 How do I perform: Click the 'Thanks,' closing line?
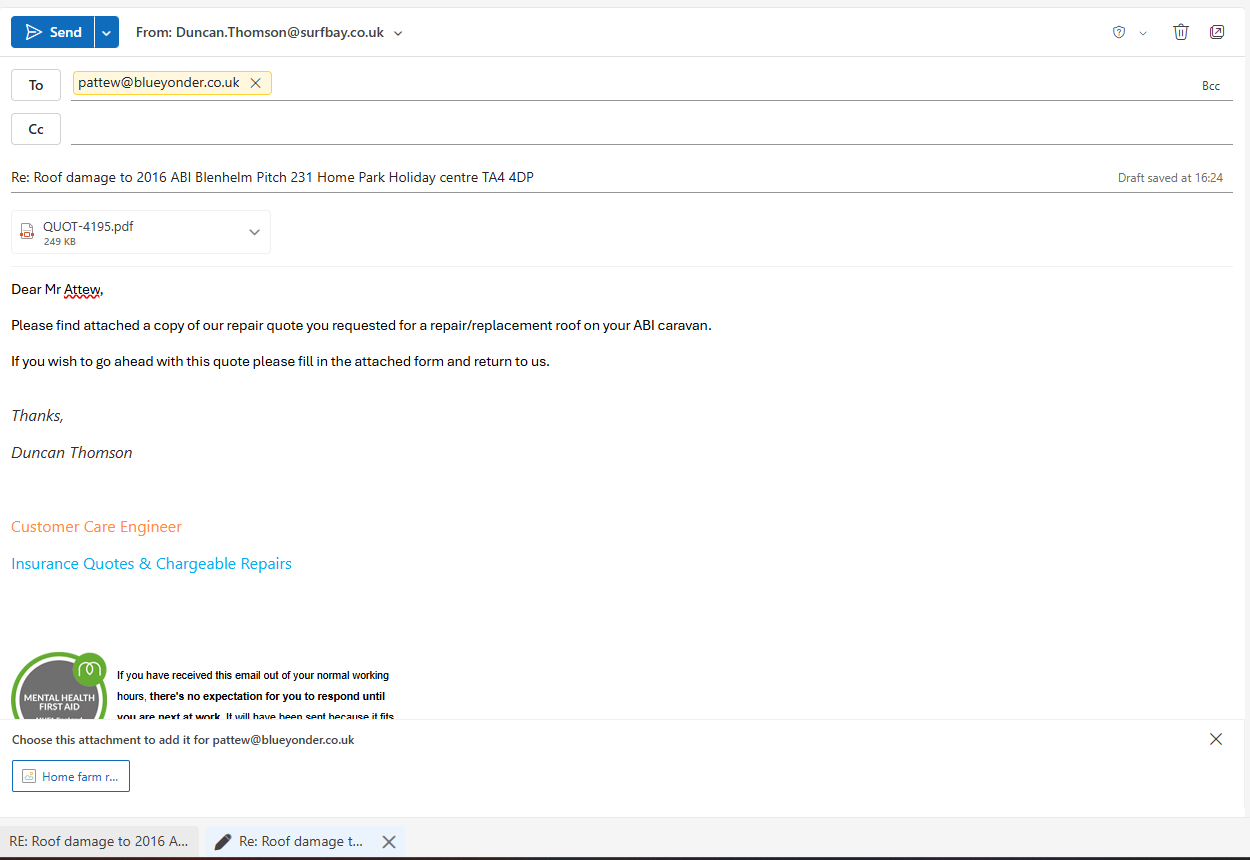pos(37,416)
